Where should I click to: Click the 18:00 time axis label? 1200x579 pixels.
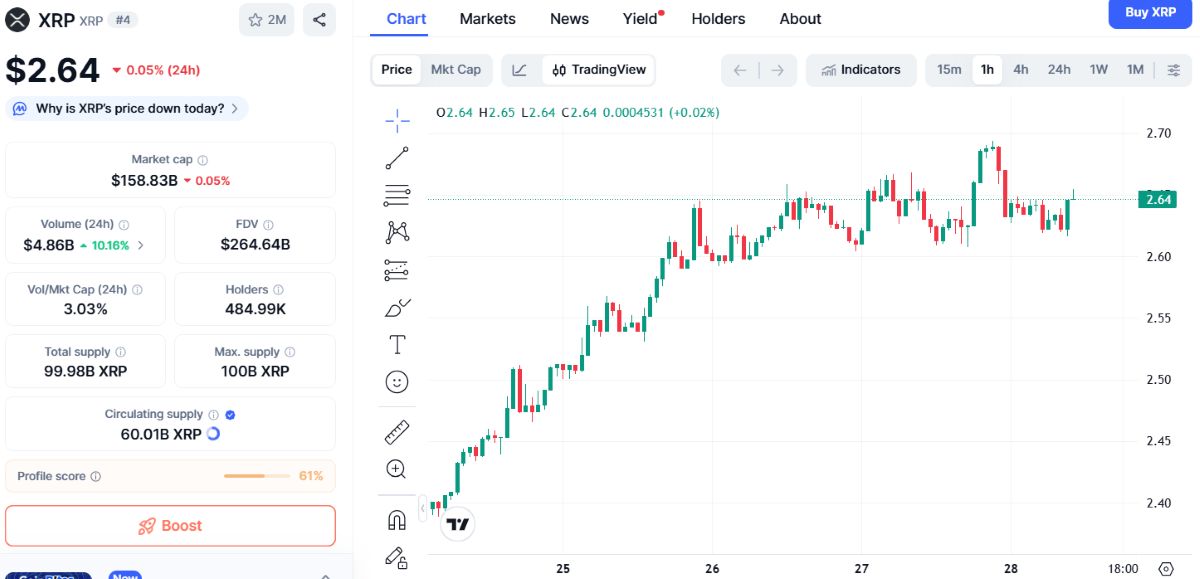coord(1124,568)
